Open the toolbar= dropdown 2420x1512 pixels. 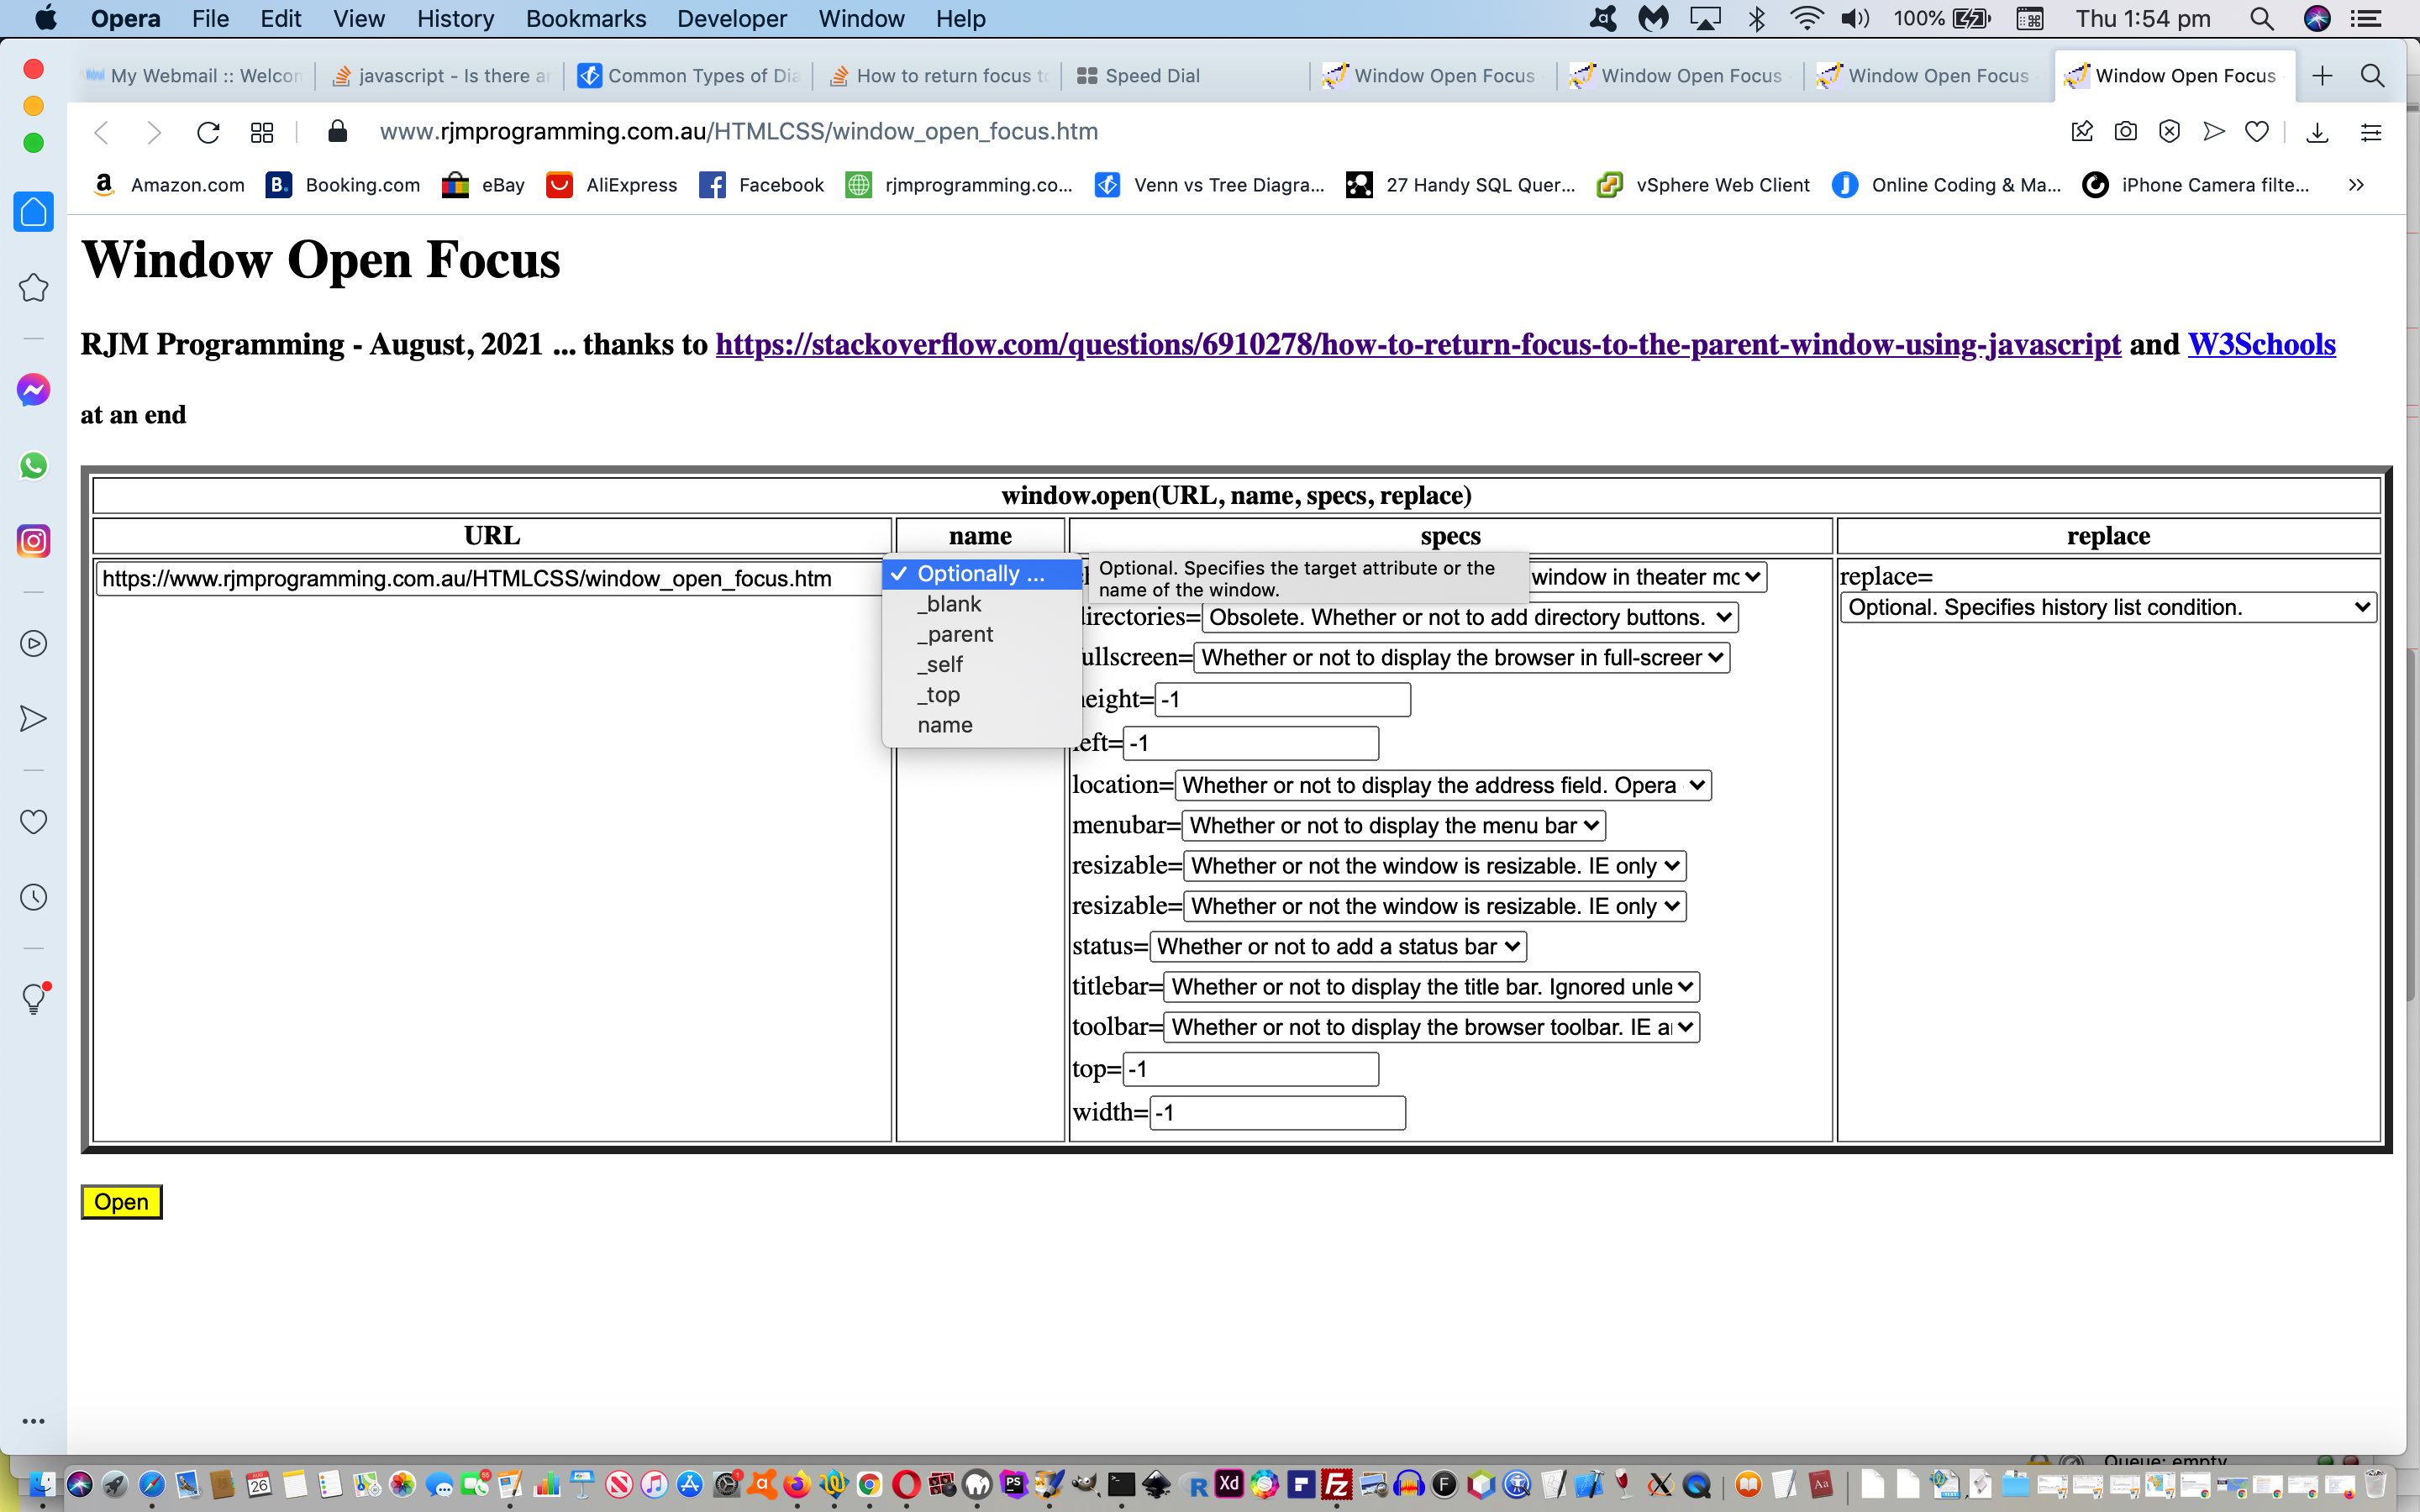(x=1431, y=1027)
